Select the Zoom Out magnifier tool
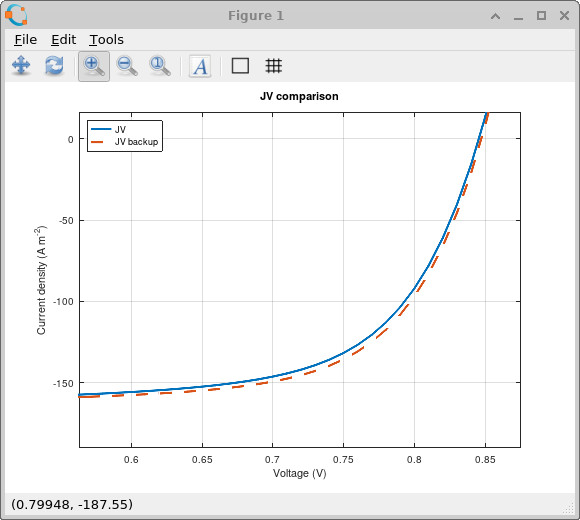The height and width of the screenshot is (520, 580). tap(127, 66)
